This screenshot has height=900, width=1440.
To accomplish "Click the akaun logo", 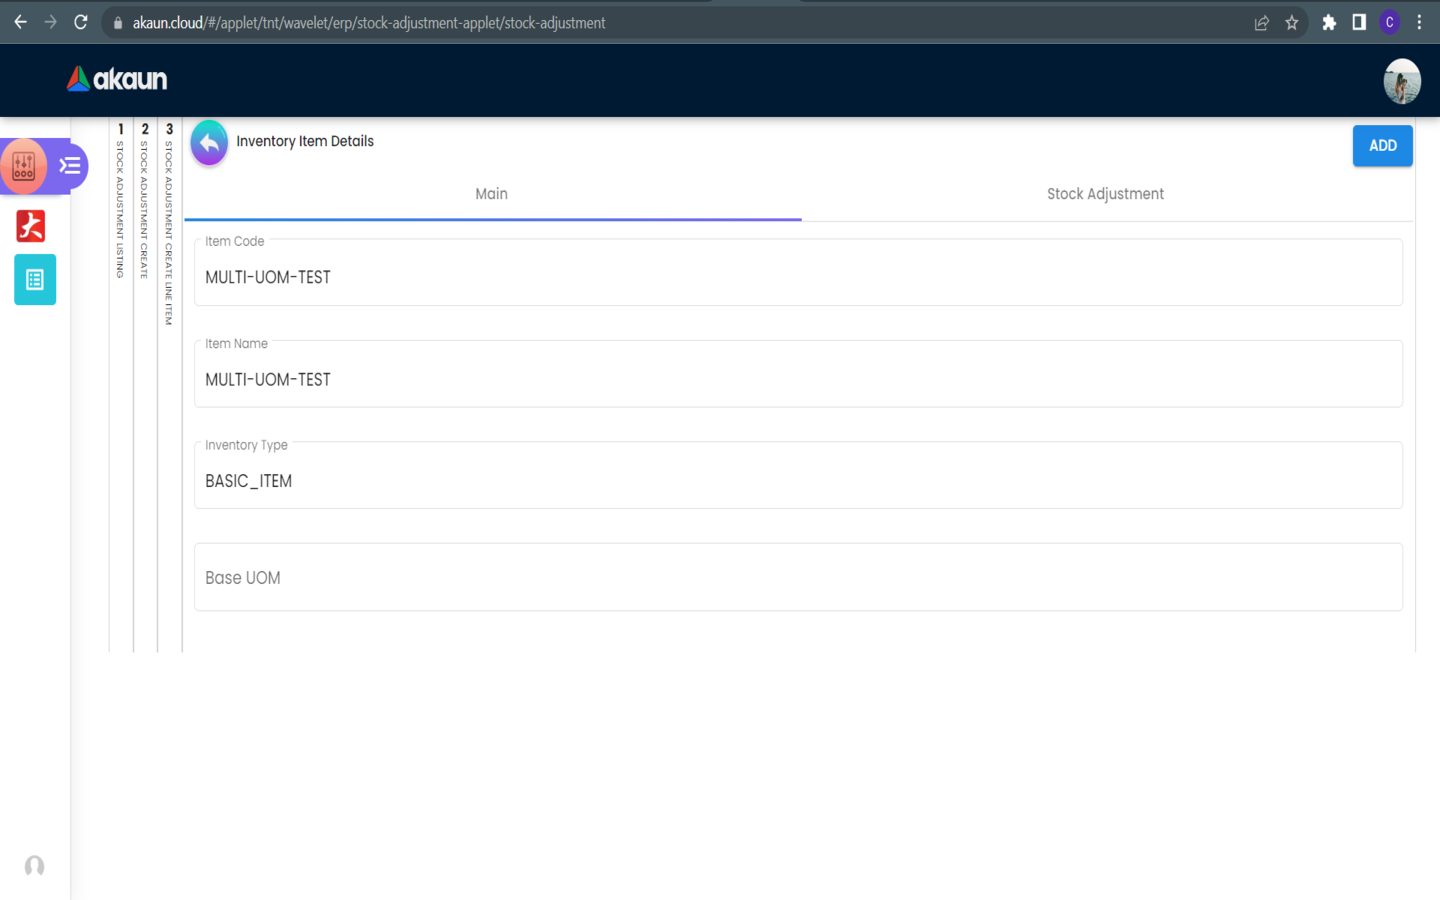I will (x=117, y=79).
